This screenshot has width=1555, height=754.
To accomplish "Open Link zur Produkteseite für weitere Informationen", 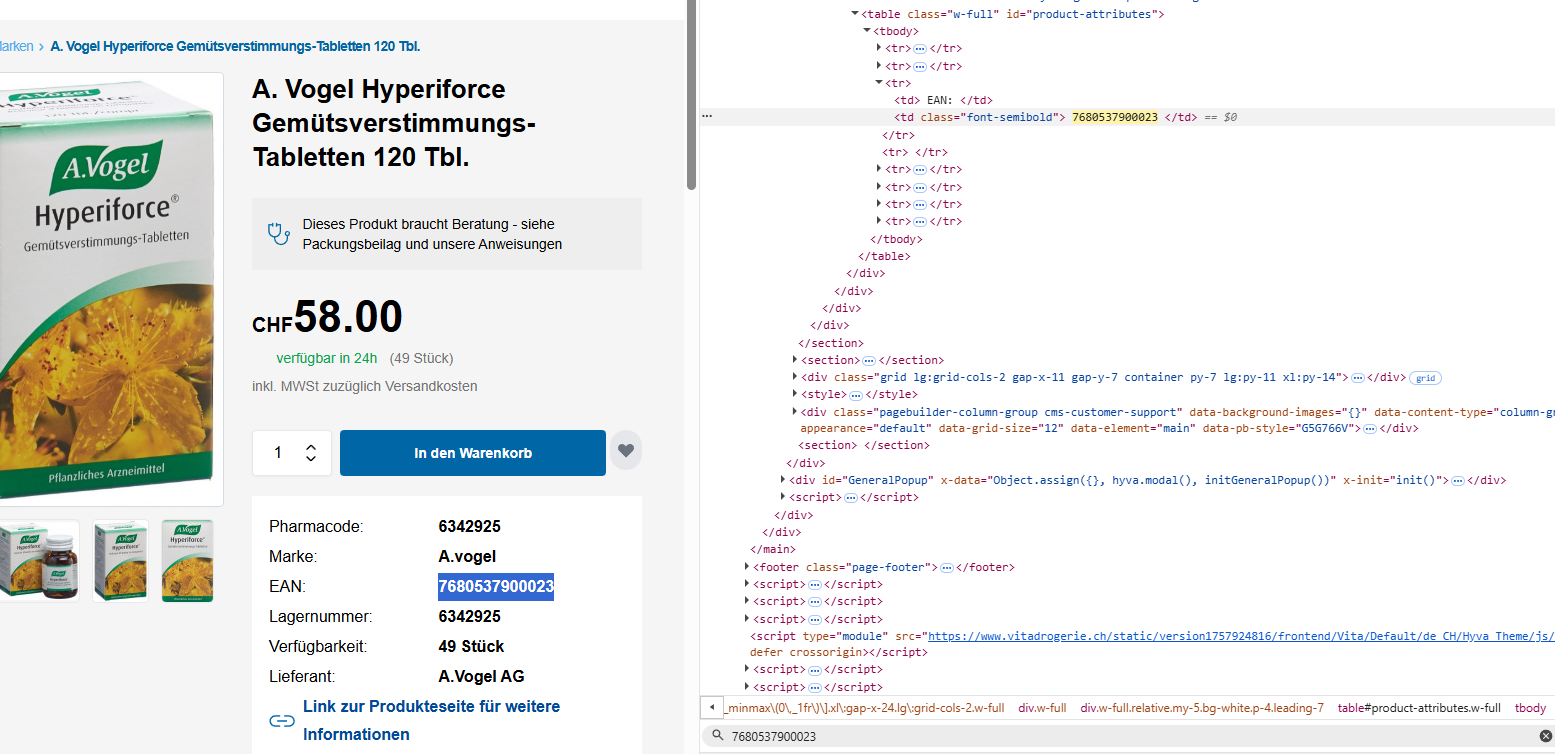I will coord(432,720).
